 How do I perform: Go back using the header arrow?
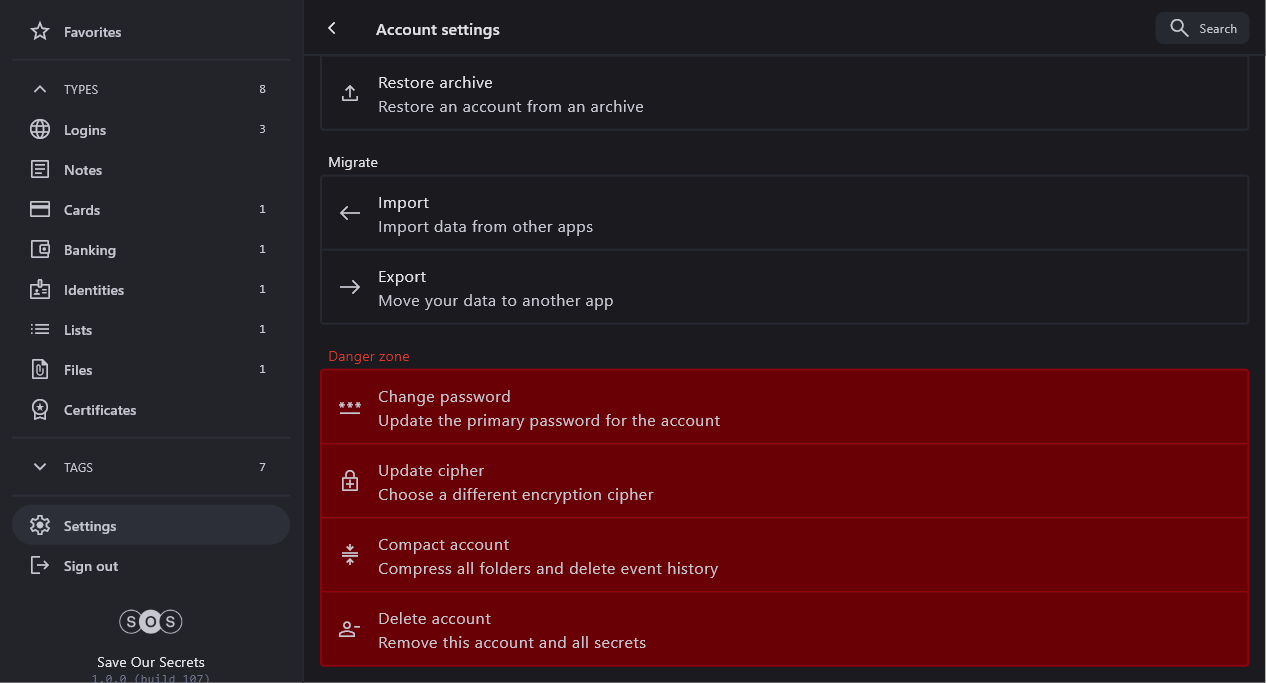pos(332,29)
